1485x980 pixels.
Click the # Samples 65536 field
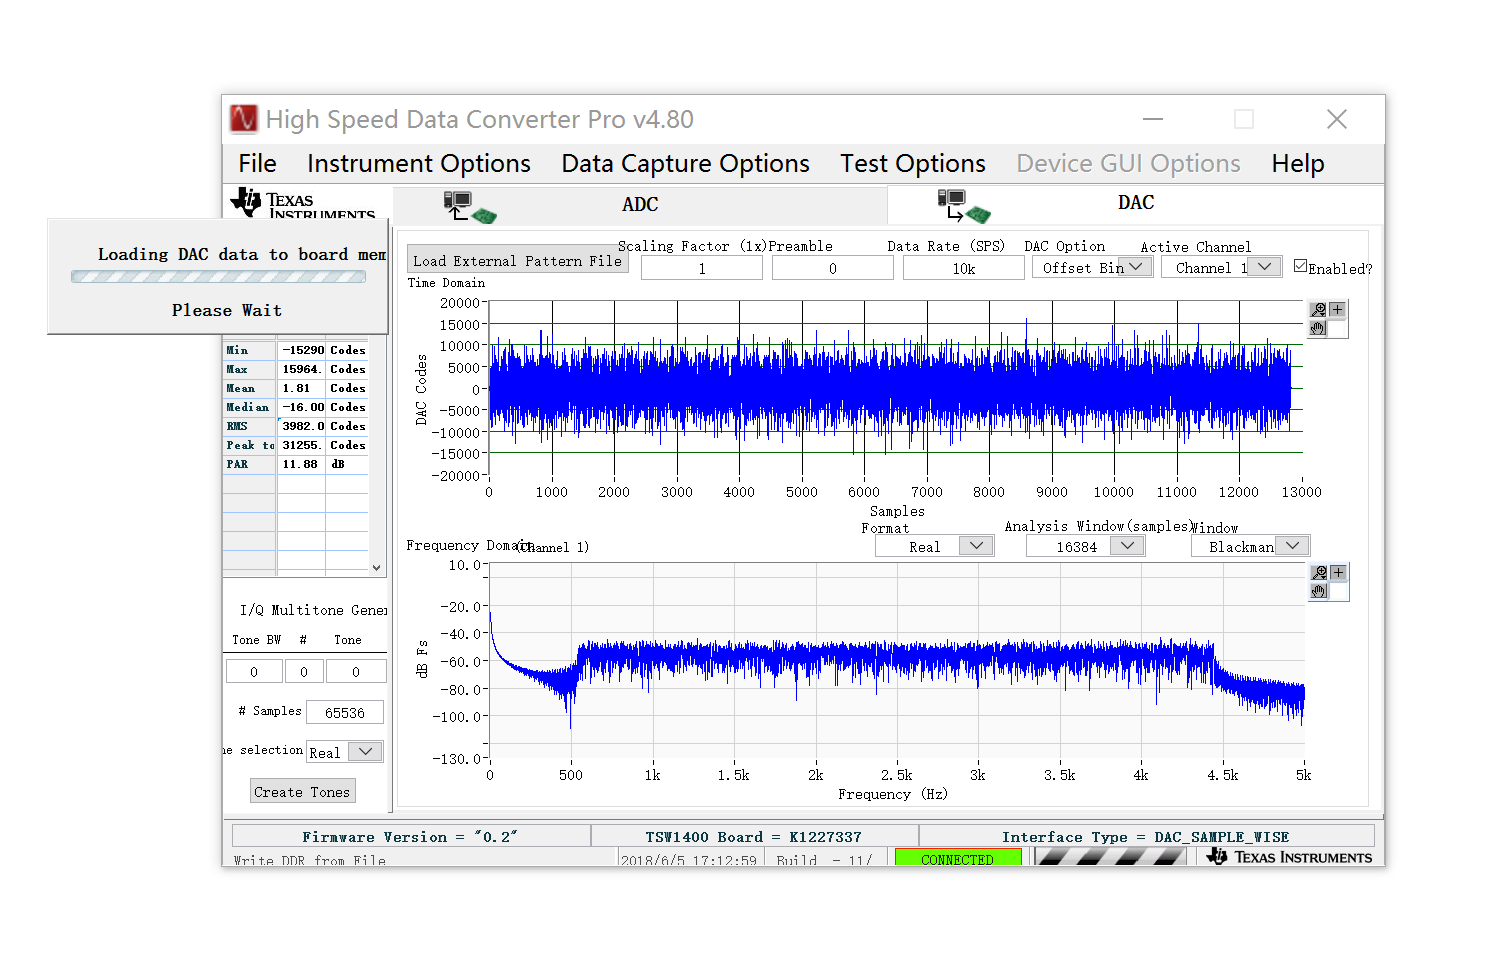point(345,712)
